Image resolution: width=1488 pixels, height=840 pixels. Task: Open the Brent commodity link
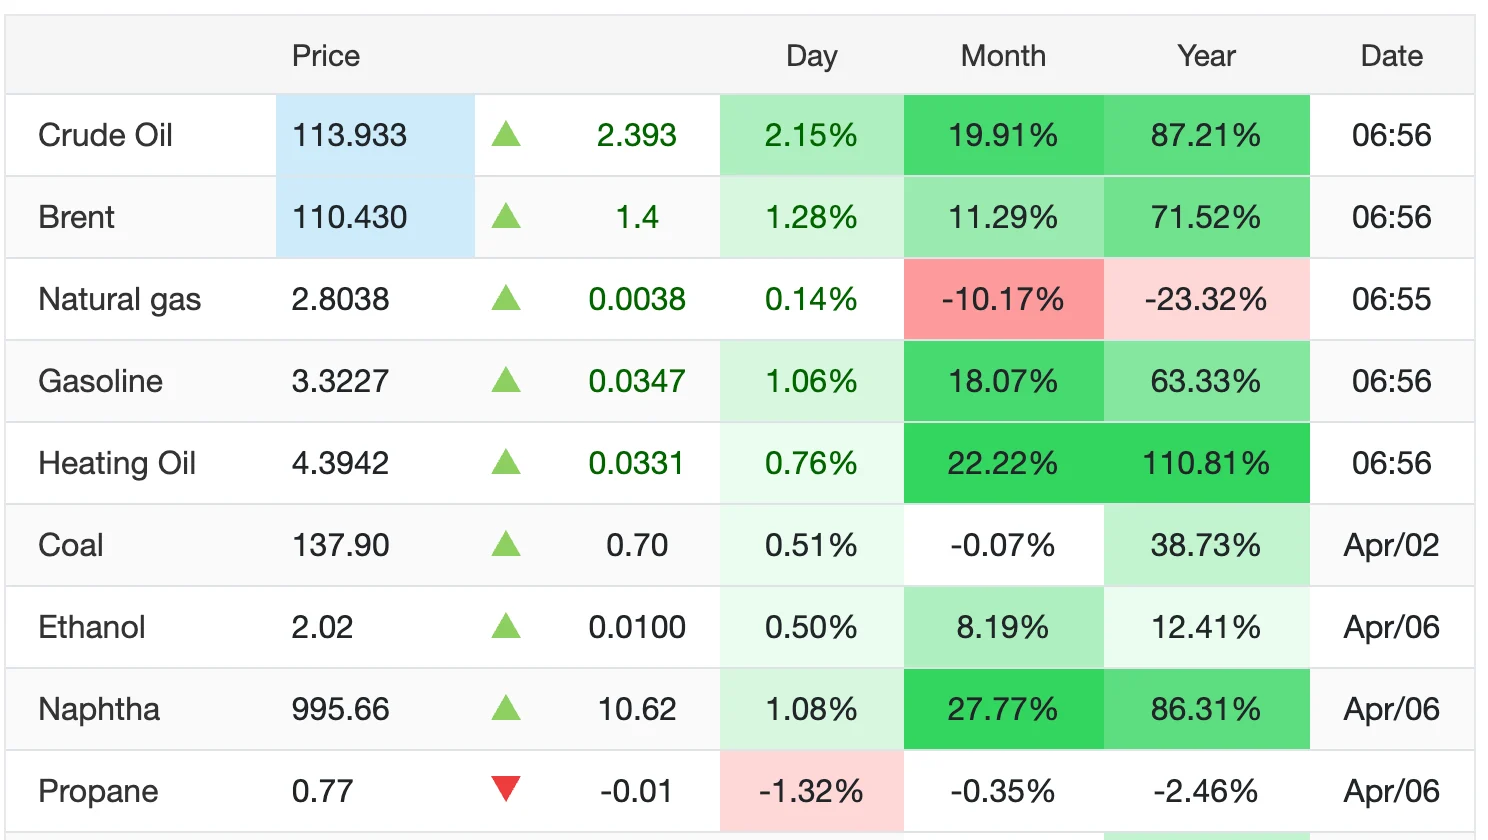(x=76, y=217)
